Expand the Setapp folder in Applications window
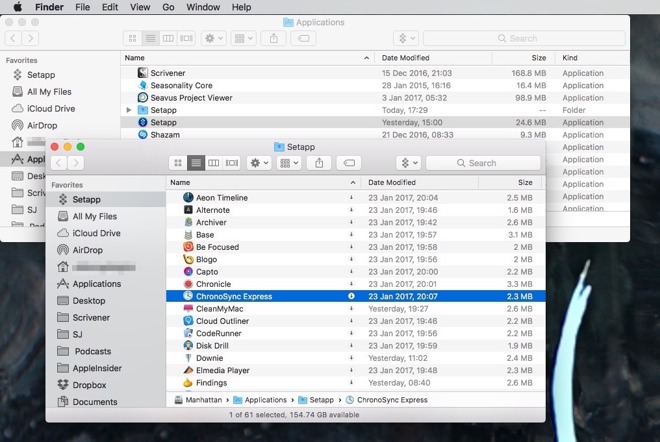Screen dimensions: 660x442 pyautogui.click(x=129, y=110)
